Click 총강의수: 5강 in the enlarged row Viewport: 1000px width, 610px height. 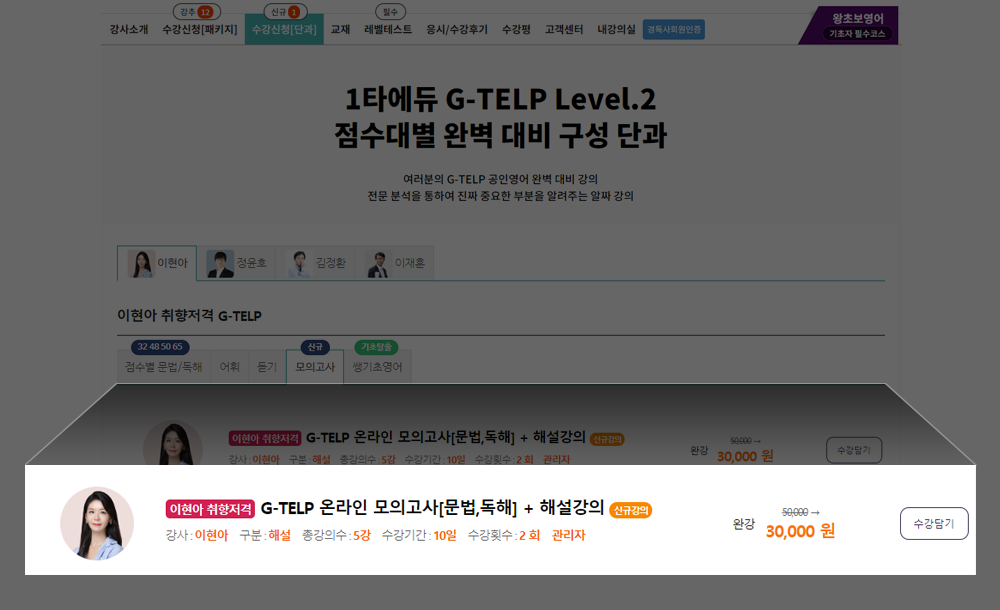(x=336, y=535)
